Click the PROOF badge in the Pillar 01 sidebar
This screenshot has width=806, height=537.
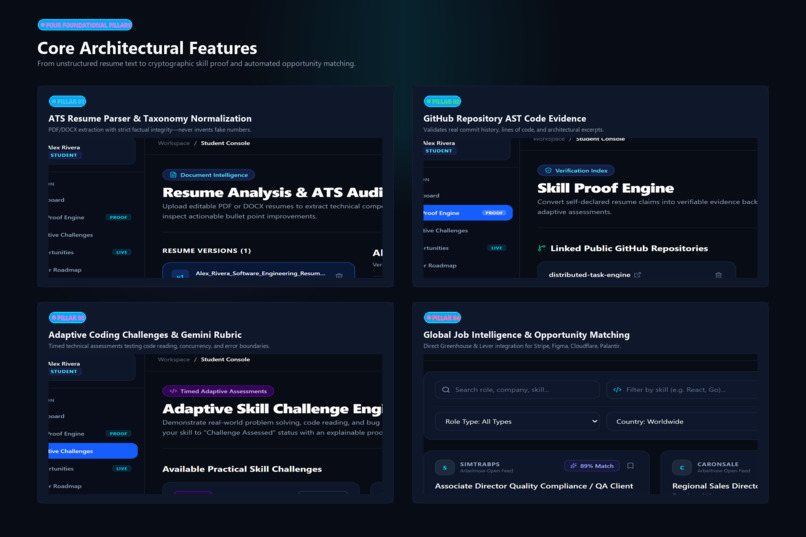(x=118, y=217)
